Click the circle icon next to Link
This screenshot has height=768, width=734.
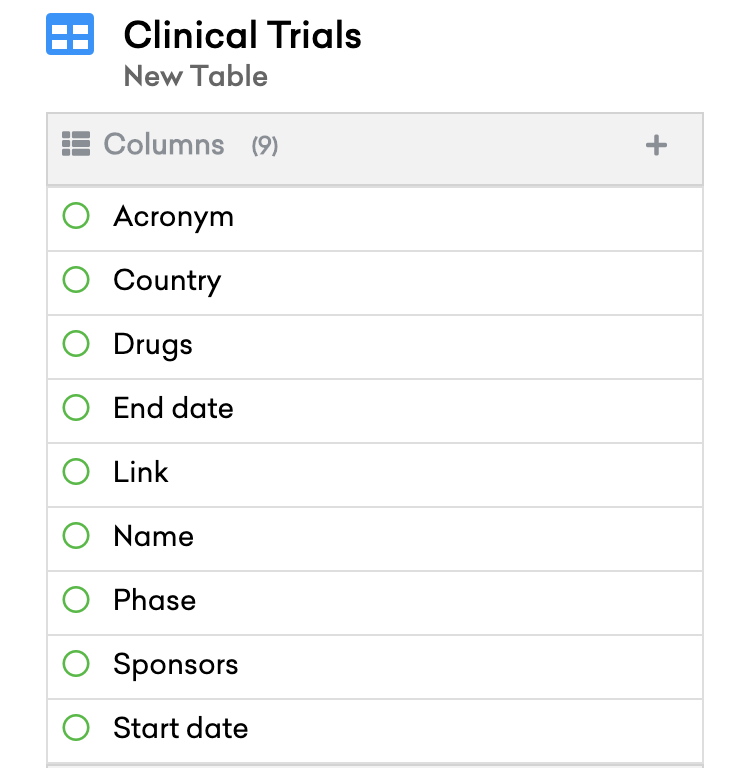tap(76, 472)
